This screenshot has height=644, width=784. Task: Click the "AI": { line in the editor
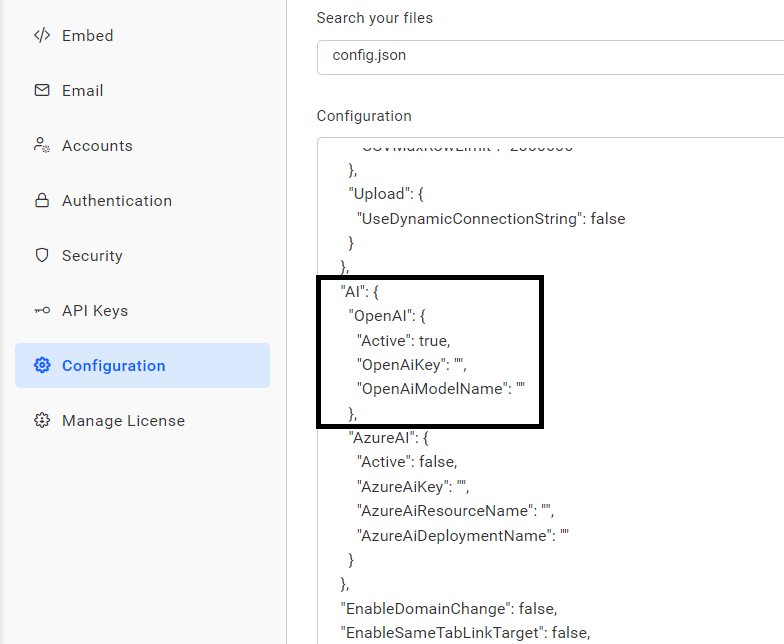tap(360, 292)
